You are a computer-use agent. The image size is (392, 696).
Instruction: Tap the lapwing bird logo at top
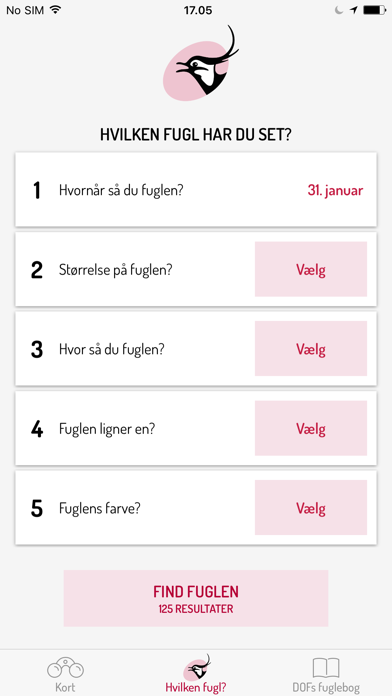tap(201, 63)
